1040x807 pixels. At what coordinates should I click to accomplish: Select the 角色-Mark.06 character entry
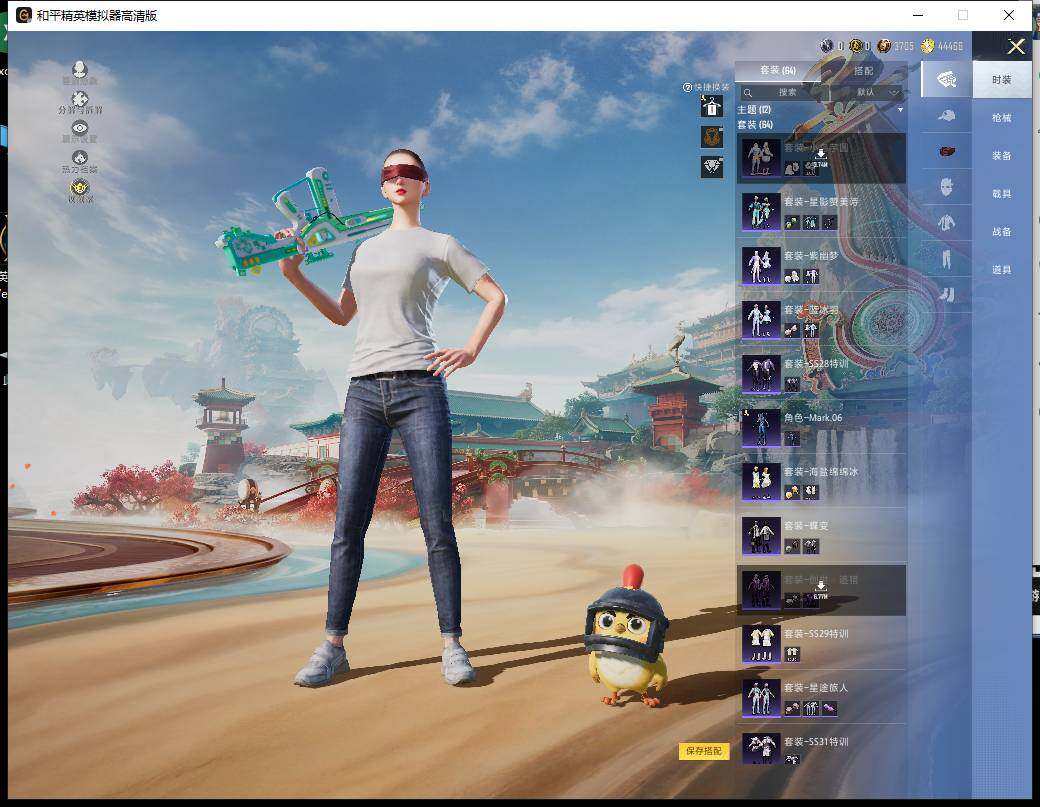coord(761,428)
